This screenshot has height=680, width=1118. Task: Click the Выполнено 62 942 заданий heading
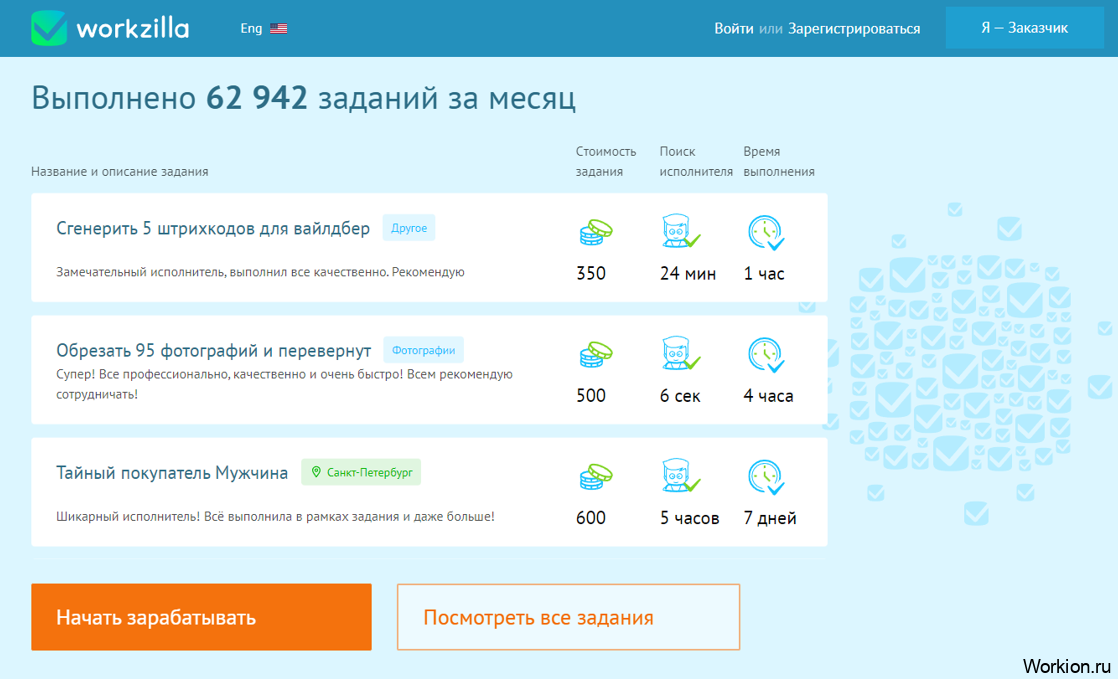303,98
